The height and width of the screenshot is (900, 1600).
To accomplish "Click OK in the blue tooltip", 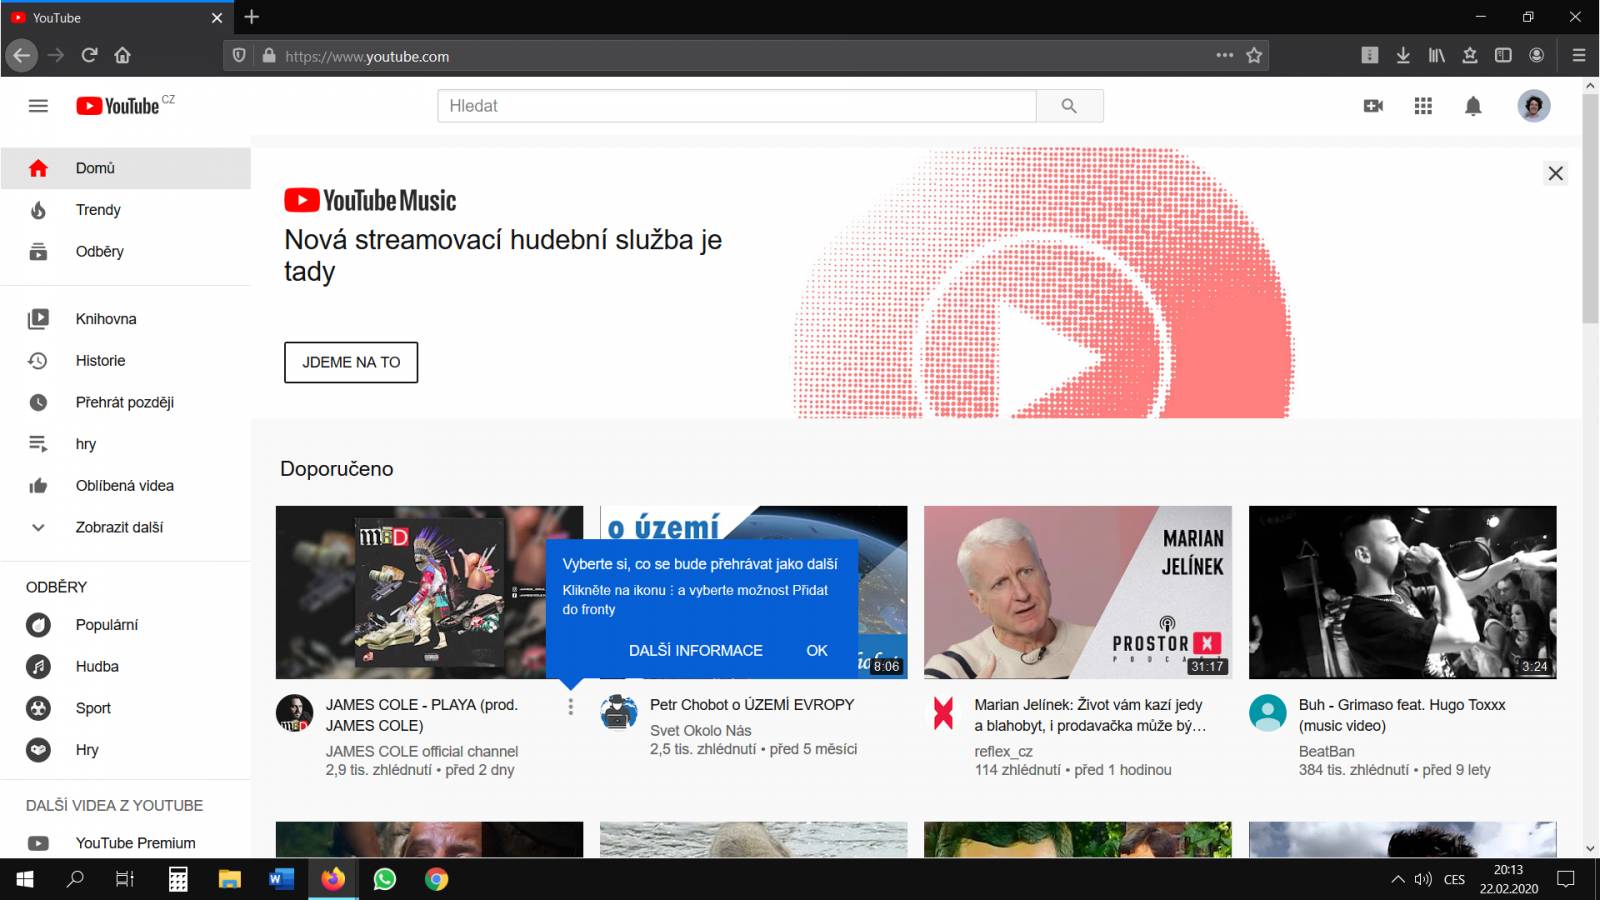I will (x=817, y=650).
